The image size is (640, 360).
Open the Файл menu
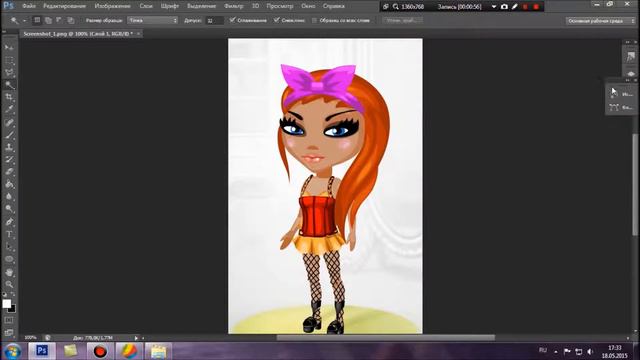coord(29,6)
